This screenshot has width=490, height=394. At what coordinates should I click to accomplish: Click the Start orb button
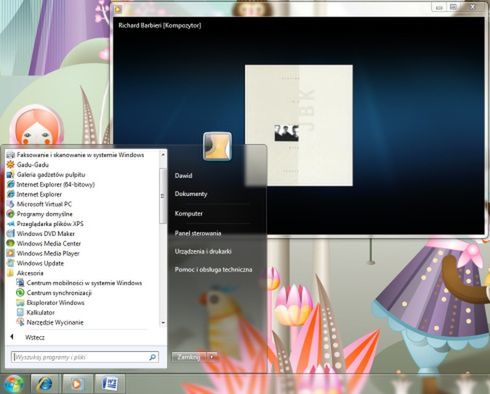click(13, 383)
